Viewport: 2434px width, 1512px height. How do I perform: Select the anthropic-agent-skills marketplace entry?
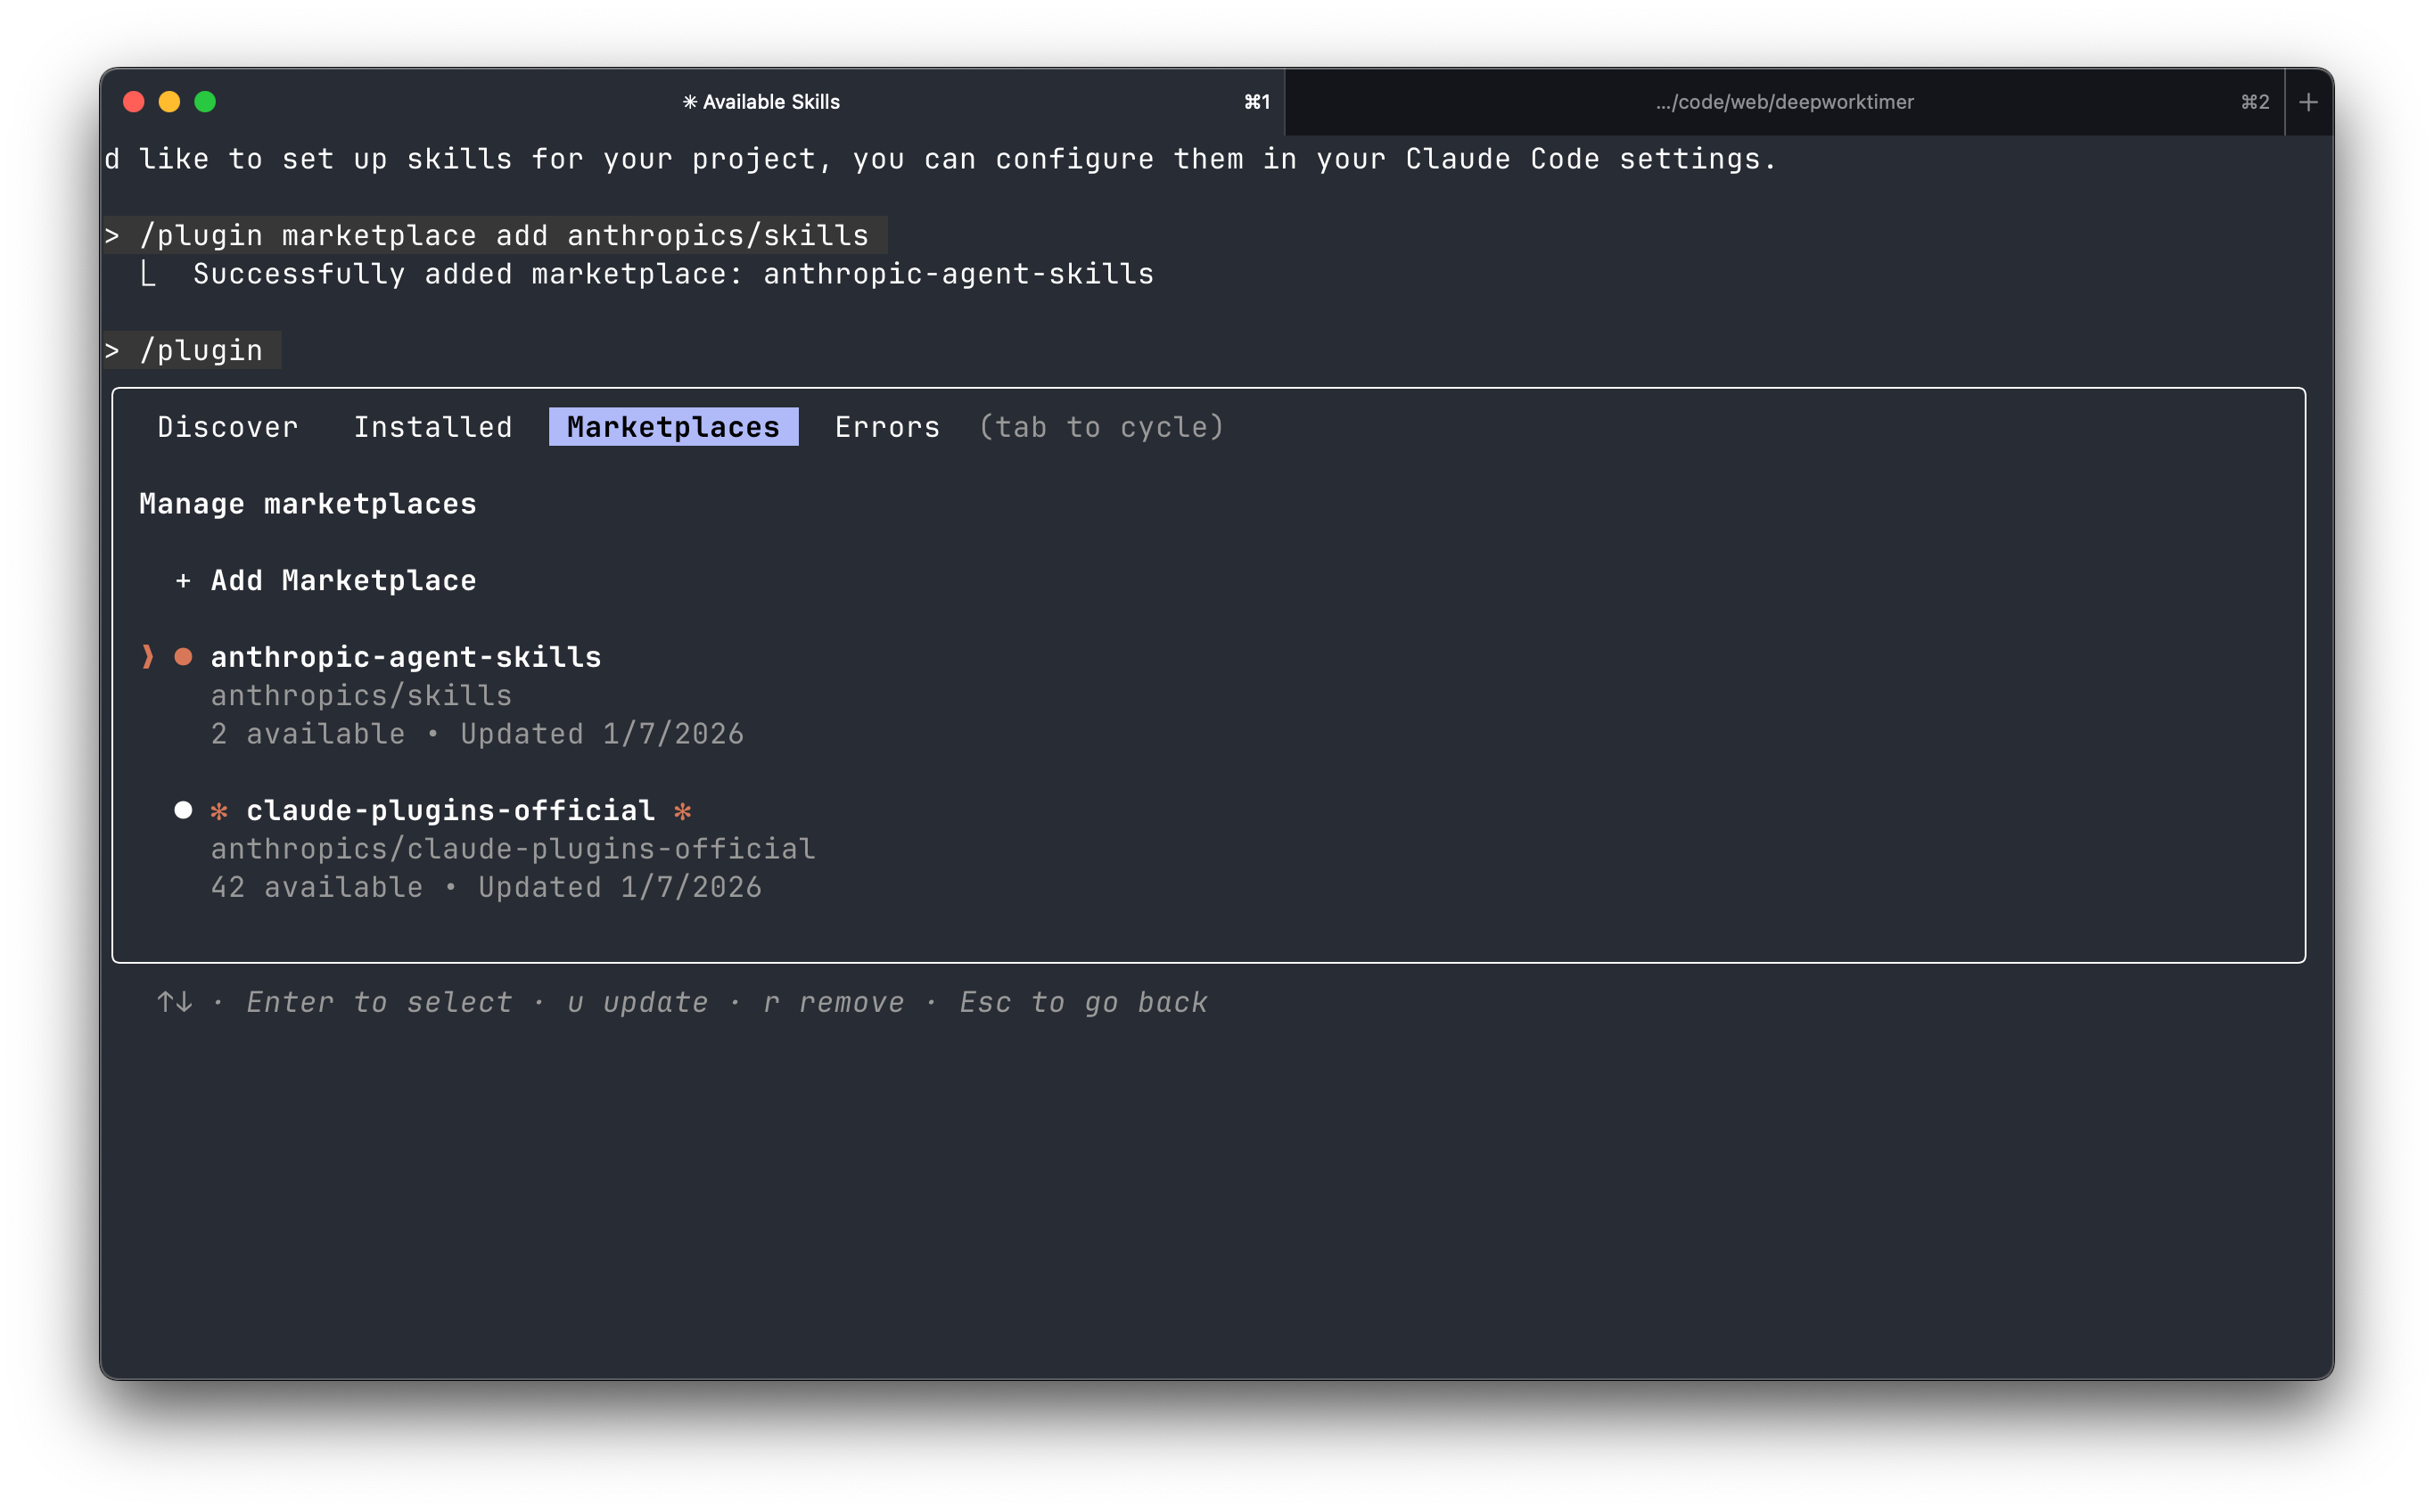tap(406, 657)
